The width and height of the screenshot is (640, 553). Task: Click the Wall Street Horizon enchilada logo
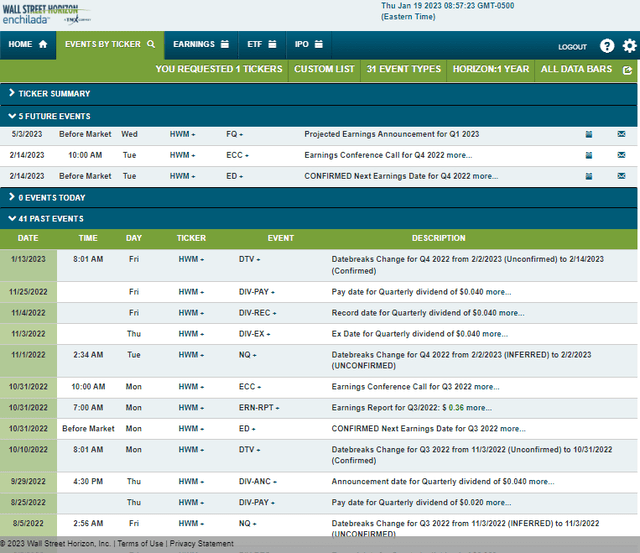click(x=47, y=14)
